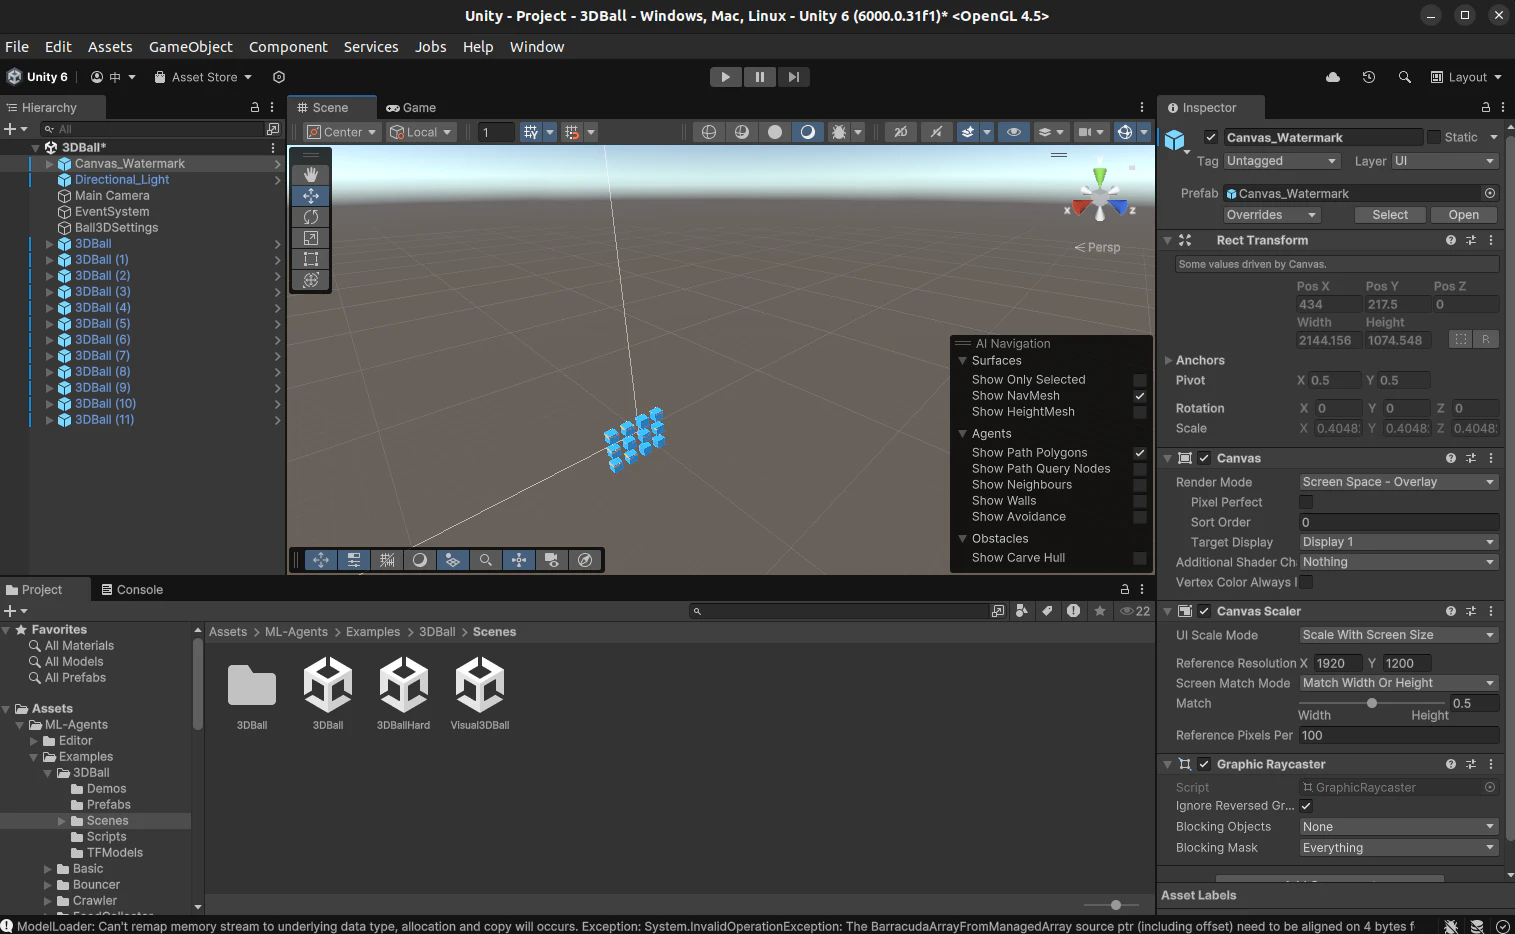The height and width of the screenshot is (934, 1515).
Task: Click the Step frame button
Action: click(794, 77)
